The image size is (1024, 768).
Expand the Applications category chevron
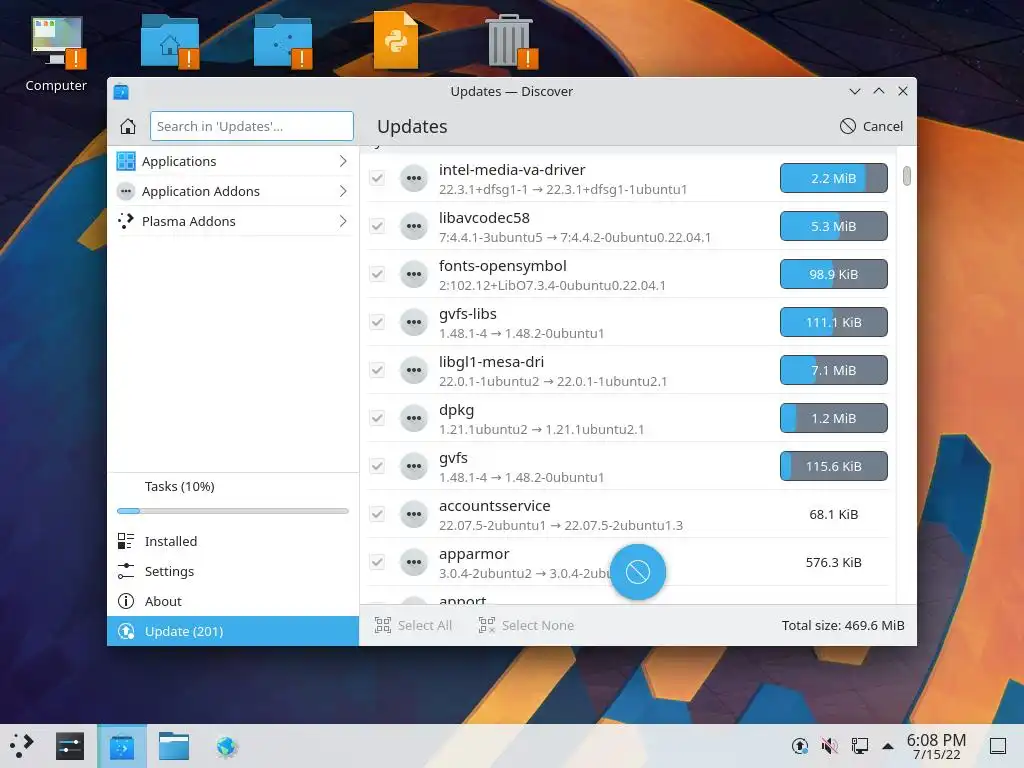pos(343,161)
